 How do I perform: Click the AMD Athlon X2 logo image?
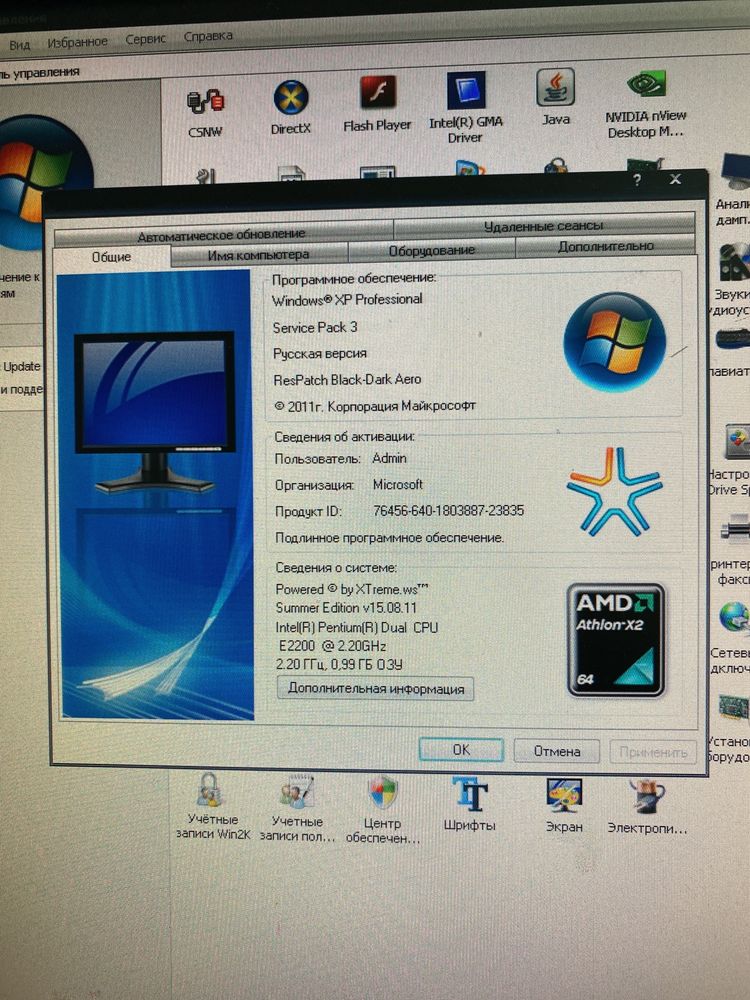point(615,640)
